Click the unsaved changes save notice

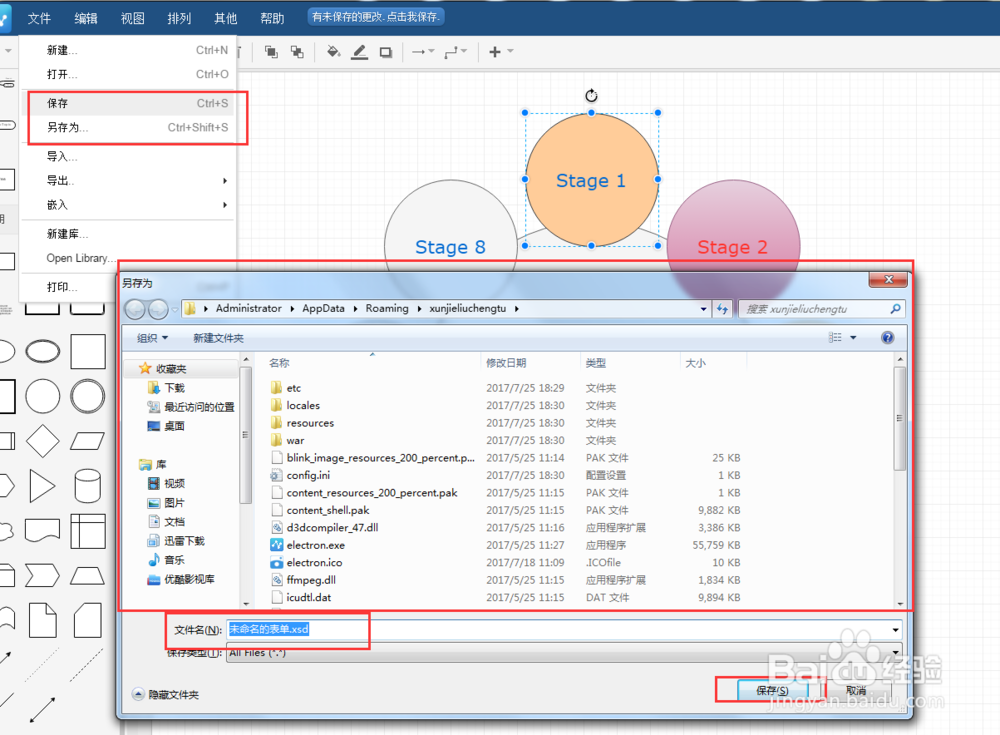click(x=376, y=17)
